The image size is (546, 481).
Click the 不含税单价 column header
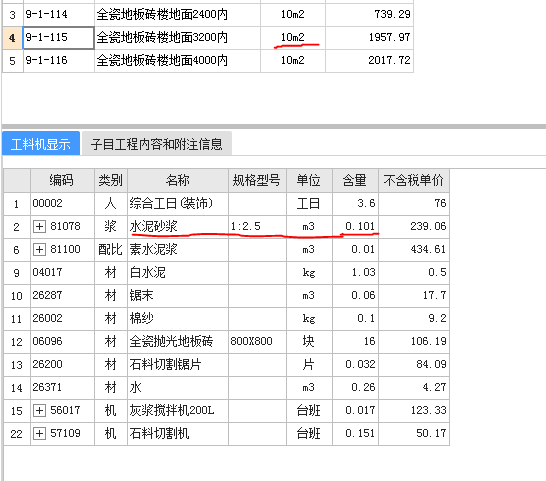point(414,180)
